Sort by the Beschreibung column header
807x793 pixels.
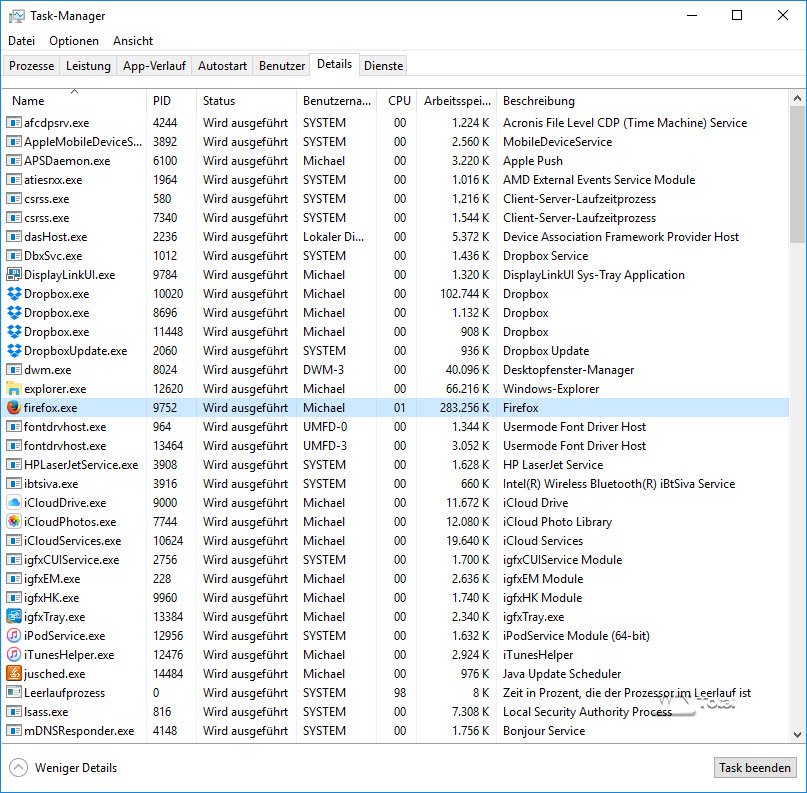pyautogui.click(x=642, y=101)
